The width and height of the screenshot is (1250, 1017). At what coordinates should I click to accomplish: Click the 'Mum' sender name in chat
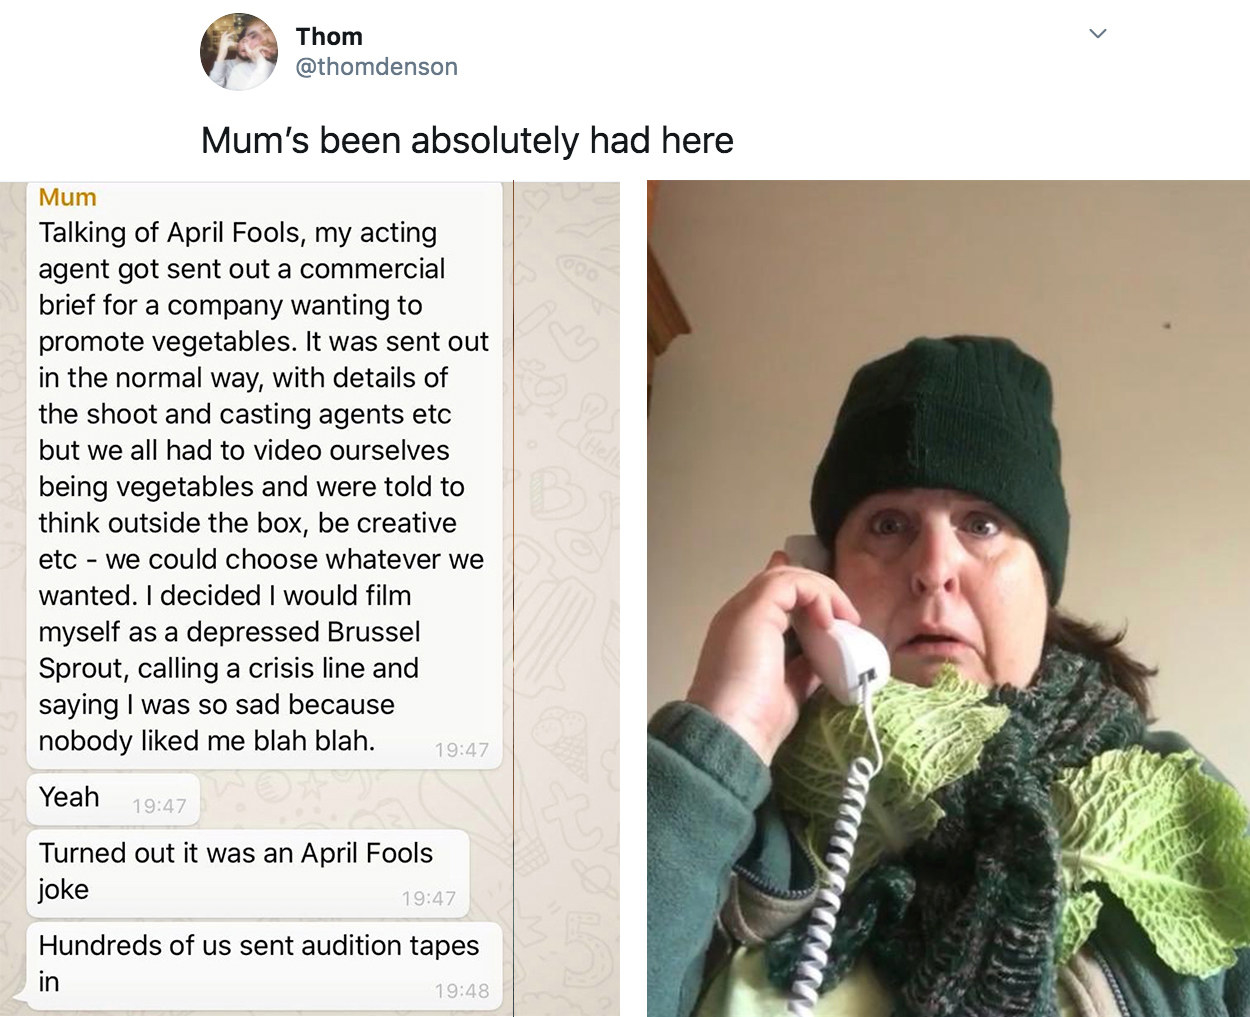coord(68,197)
